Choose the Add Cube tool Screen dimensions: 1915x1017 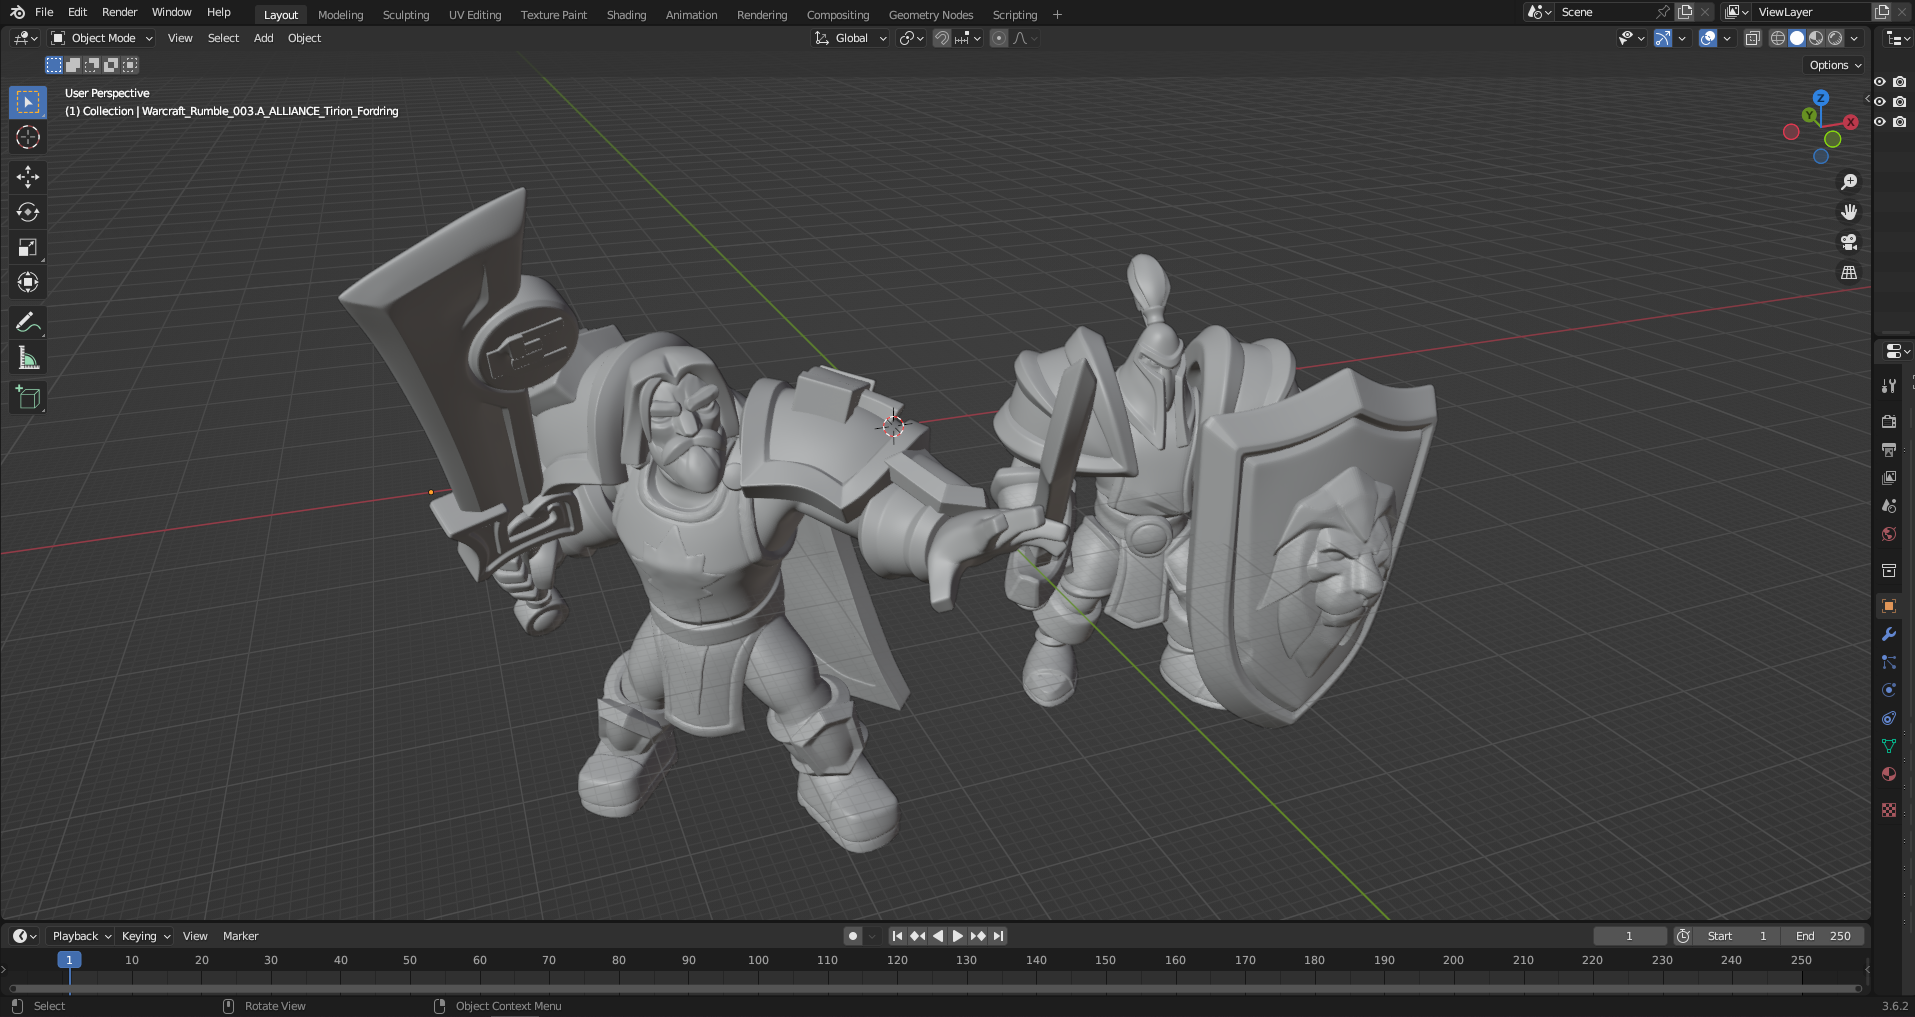click(28, 398)
